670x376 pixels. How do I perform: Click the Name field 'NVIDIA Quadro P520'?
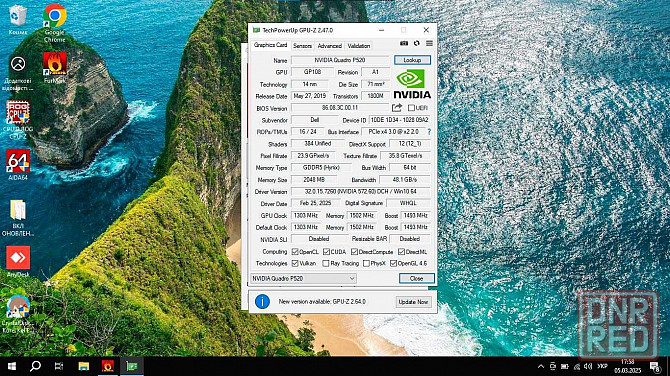[x=340, y=60]
